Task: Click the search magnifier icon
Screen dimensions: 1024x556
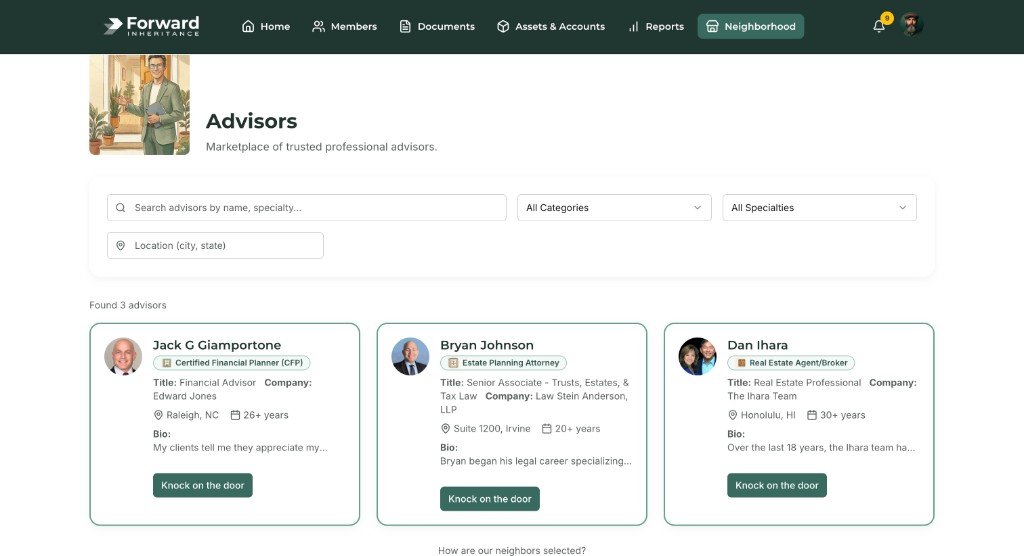Action: pos(121,208)
